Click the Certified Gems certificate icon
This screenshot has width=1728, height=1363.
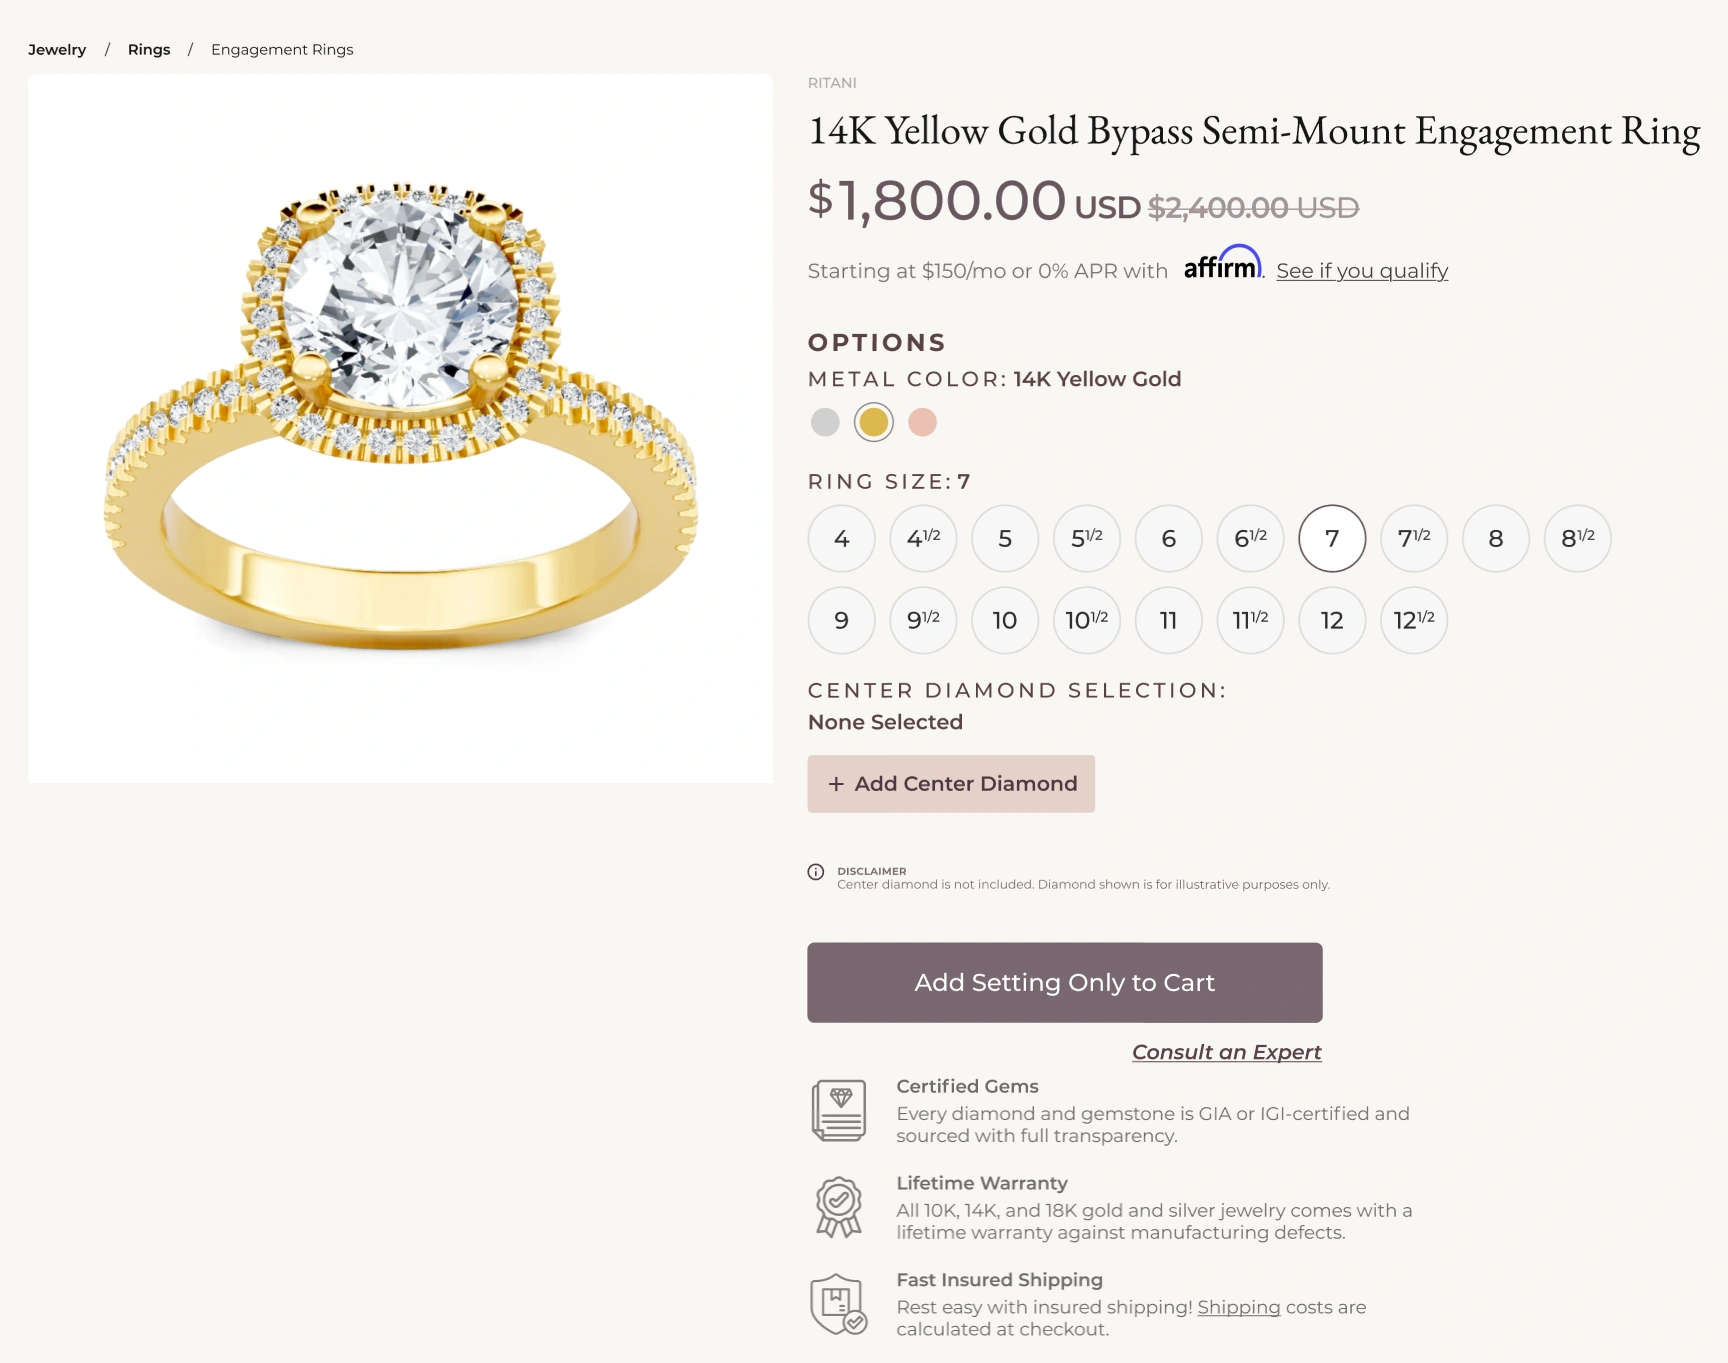click(839, 1110)
